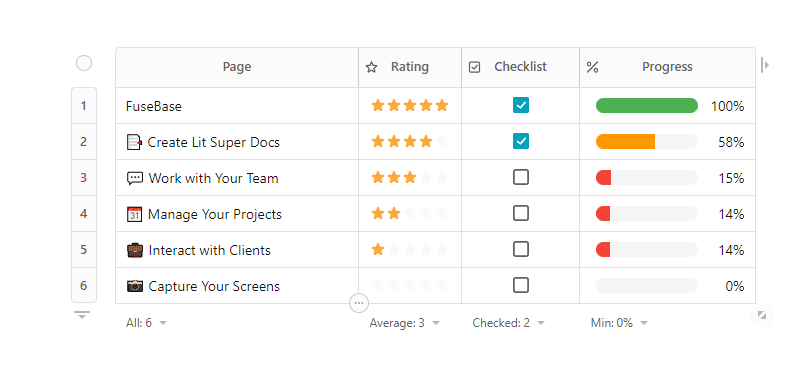Click the calendar icon beside Manage Your Projects
Viewport: 808px width, 367px height.
134,214
